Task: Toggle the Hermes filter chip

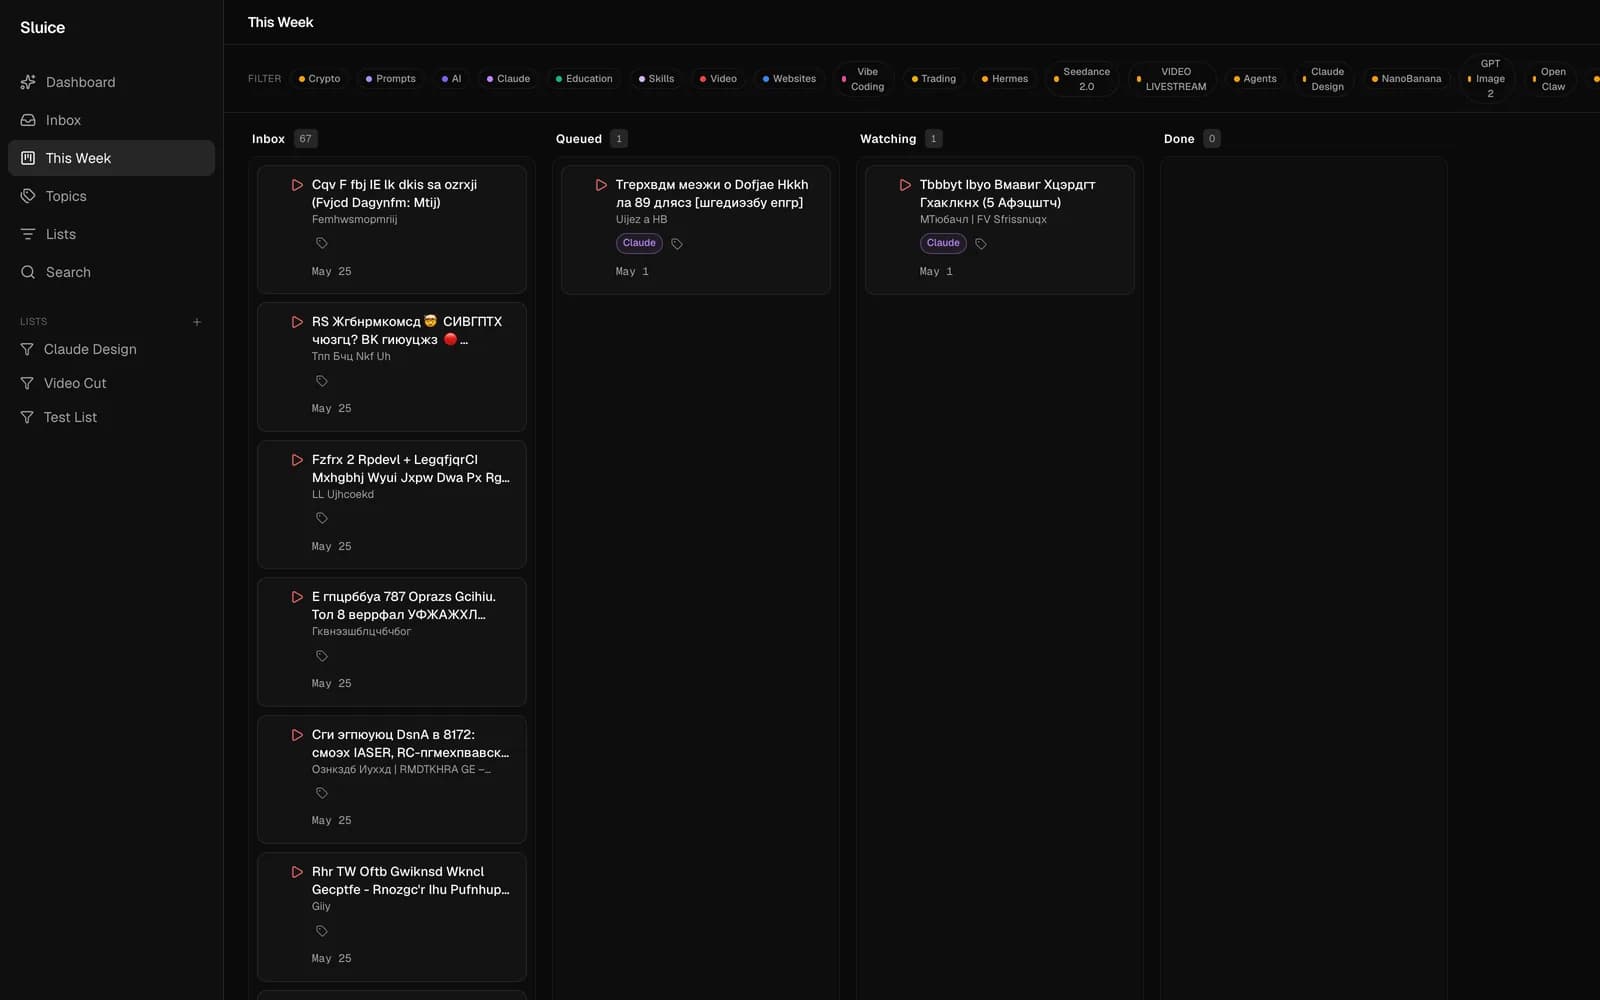Action: (1005, 79)
